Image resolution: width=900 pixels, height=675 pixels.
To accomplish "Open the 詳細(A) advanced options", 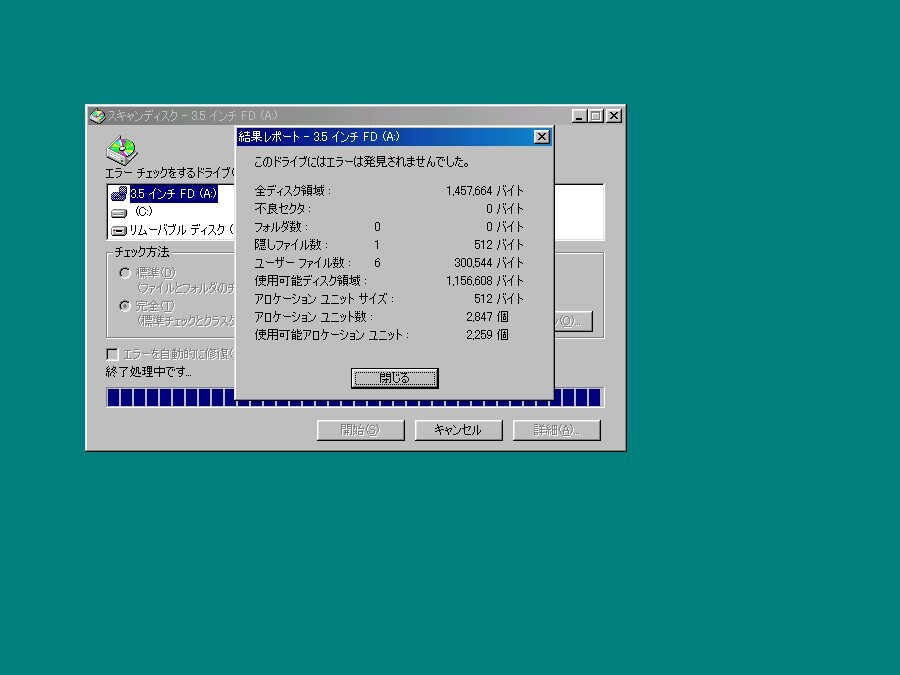I will 556,430.
